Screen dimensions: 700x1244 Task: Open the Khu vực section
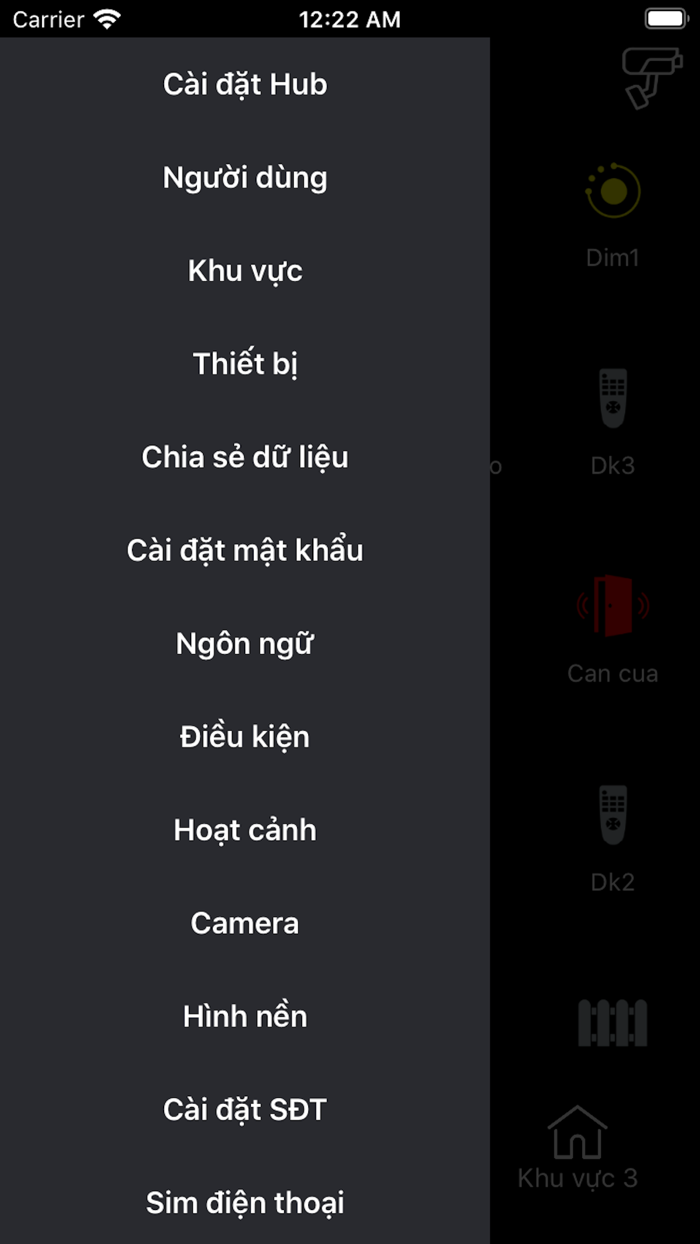click(245, 270)
